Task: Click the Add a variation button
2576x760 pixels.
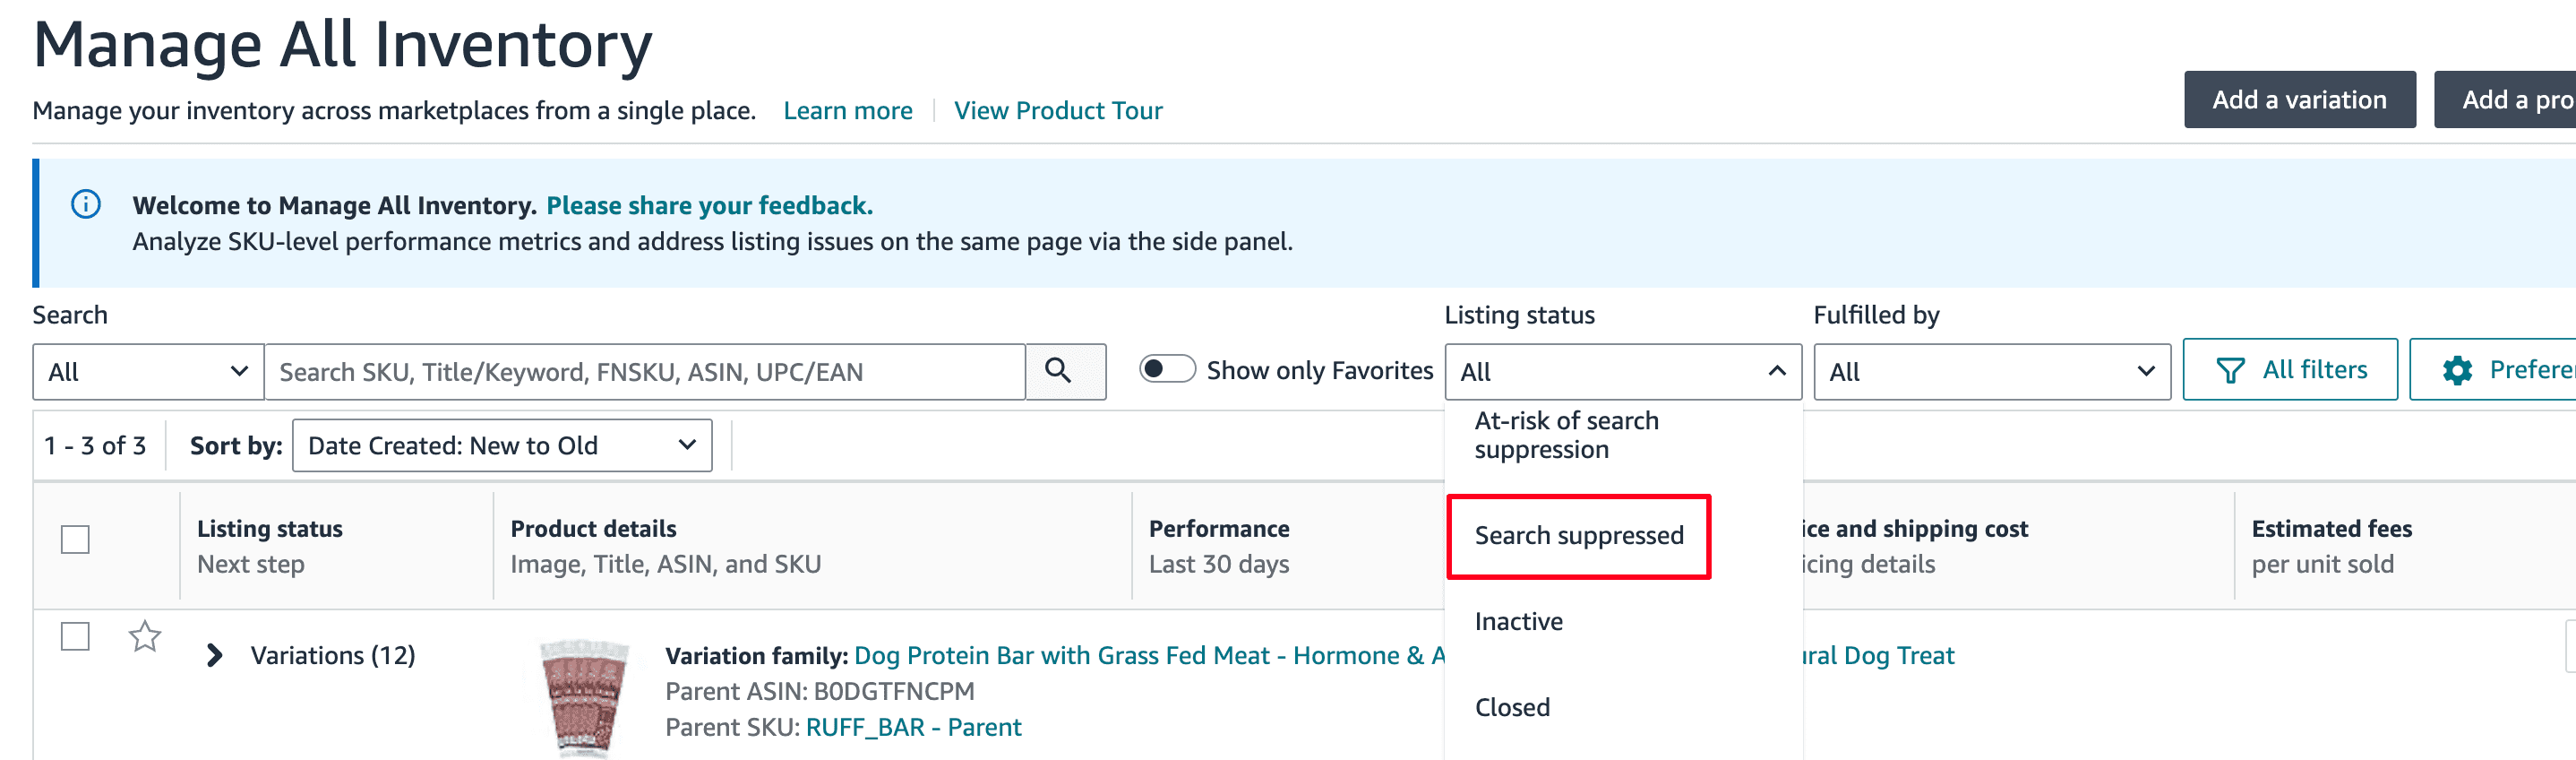Action: 2298,100
